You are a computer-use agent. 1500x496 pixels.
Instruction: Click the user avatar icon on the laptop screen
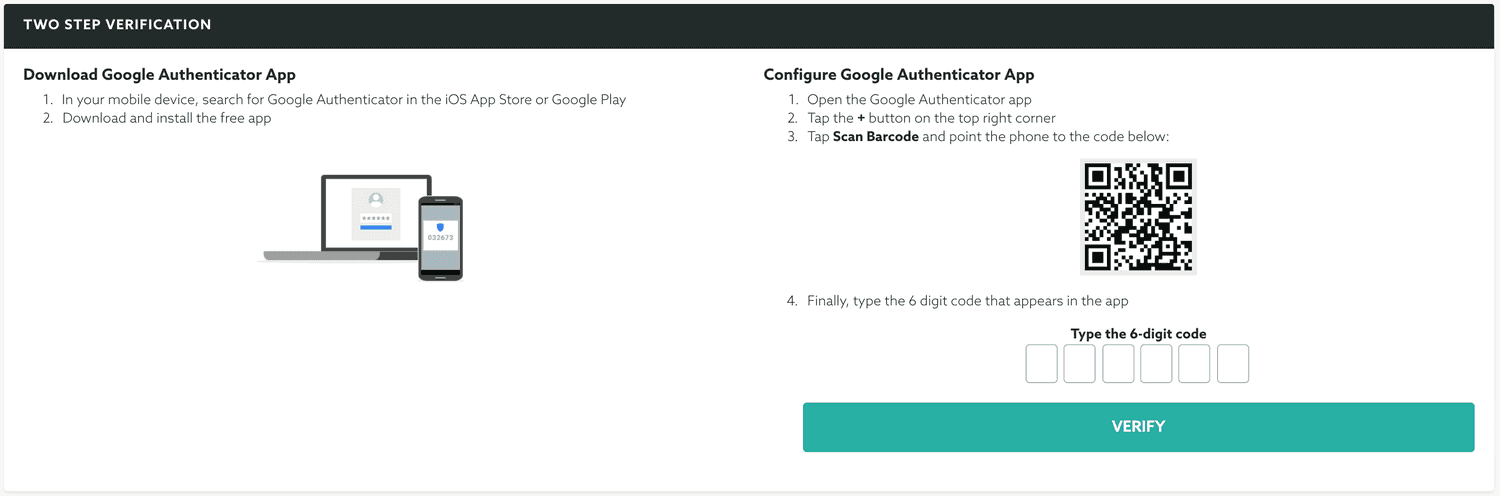376,199
